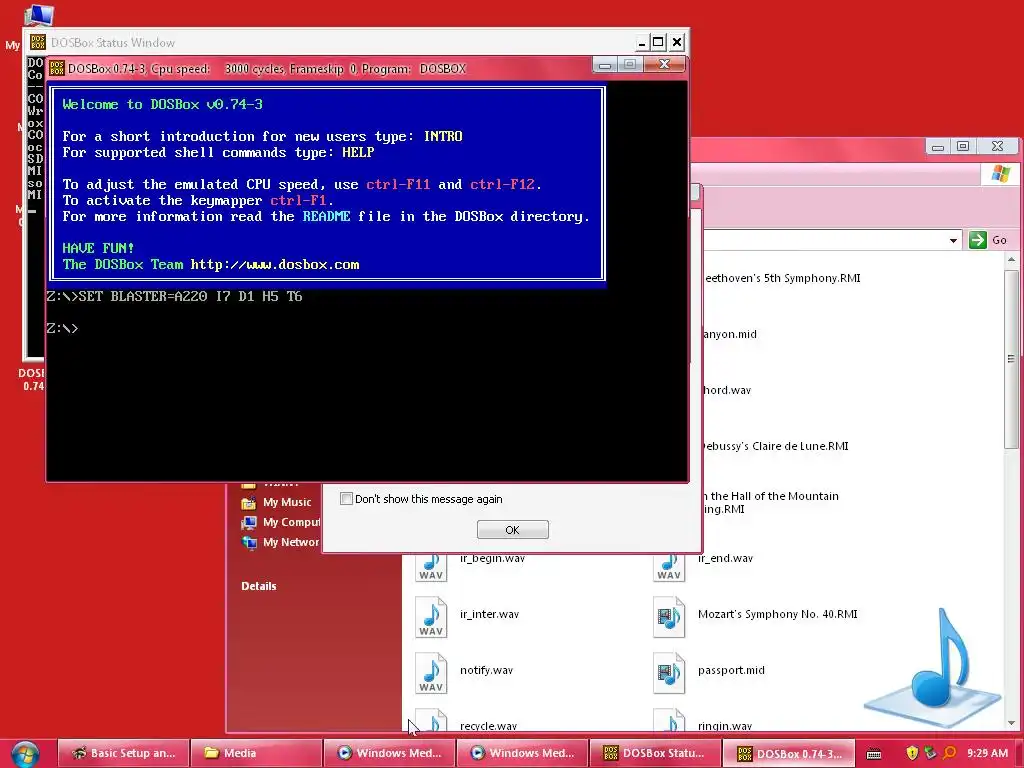Select the ir_inter.wav file icon
The height and width of the screenshot is (768, 1024).
431,617
